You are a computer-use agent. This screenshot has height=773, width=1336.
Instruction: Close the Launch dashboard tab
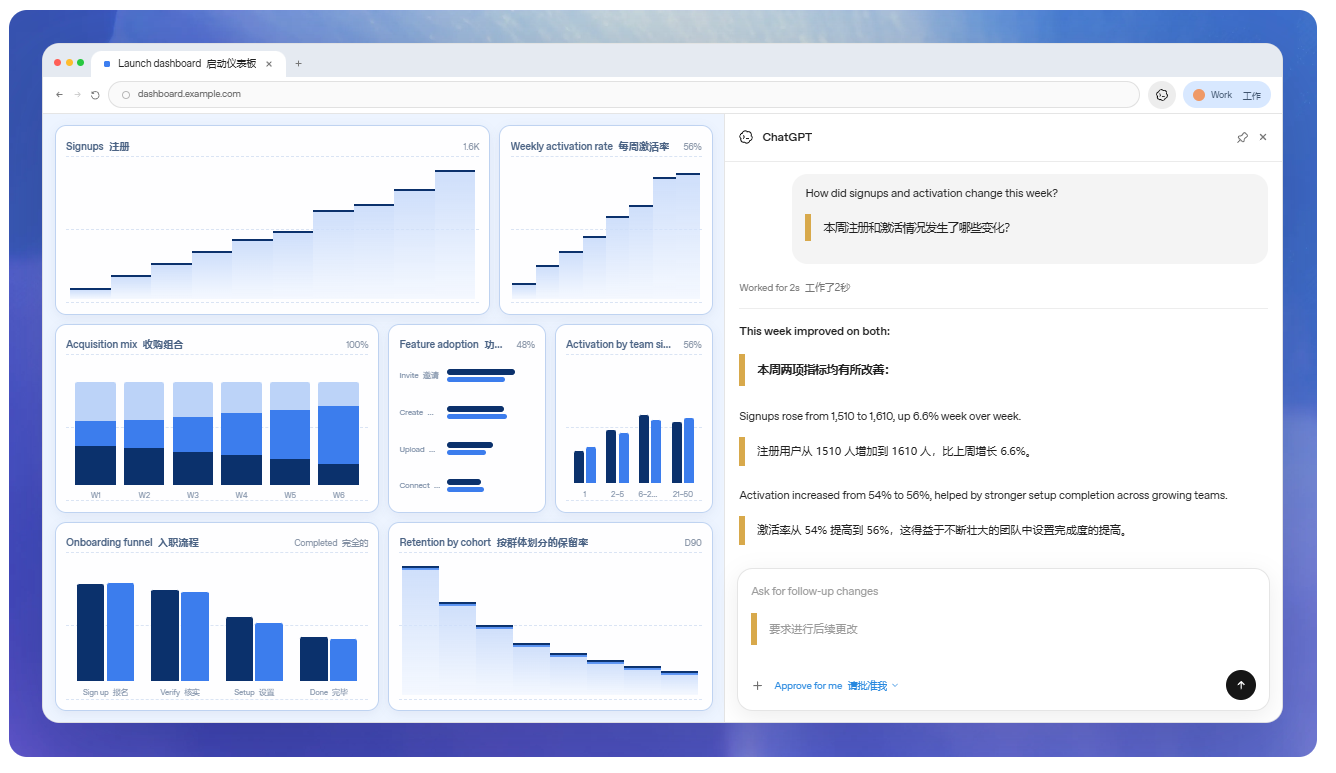269,63
